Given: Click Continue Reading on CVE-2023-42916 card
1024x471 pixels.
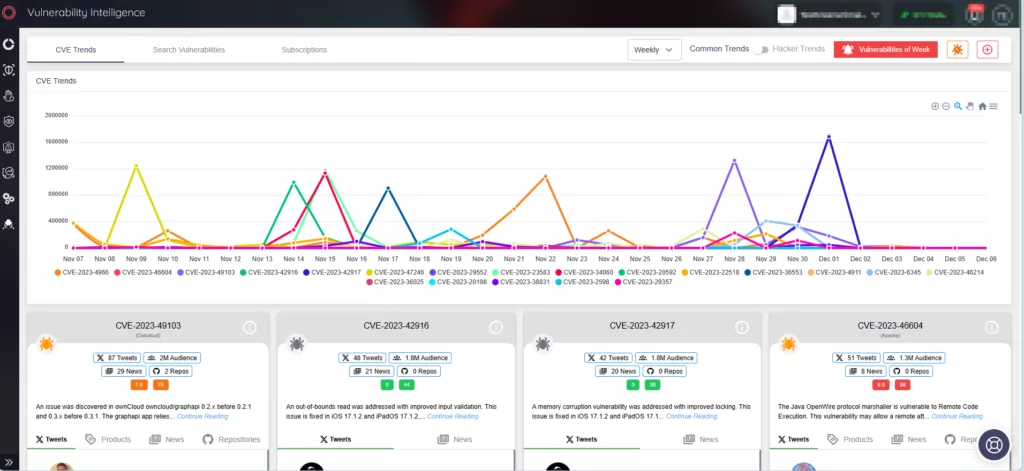Looking at the screenshot, I should (x=453, y=416).
